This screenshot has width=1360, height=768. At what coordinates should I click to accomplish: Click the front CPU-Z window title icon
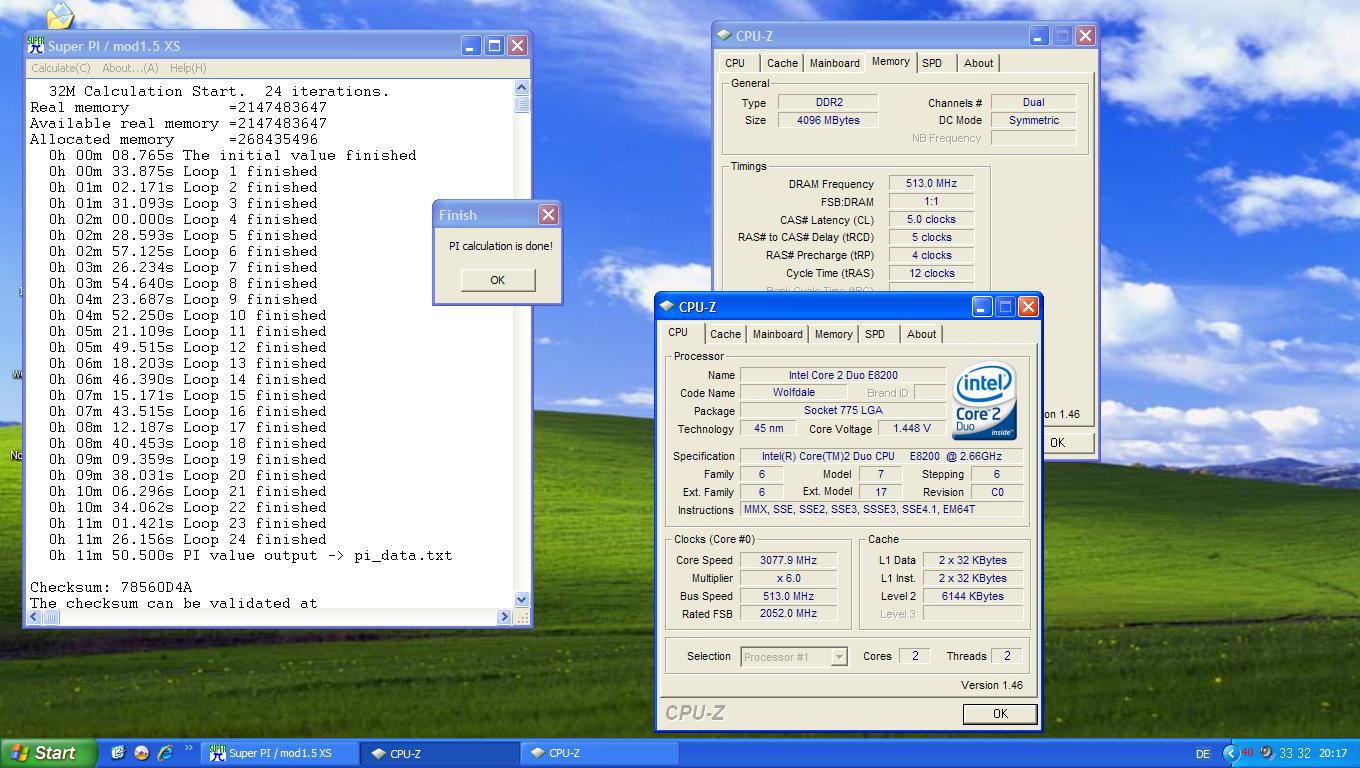tap(667, 307)
